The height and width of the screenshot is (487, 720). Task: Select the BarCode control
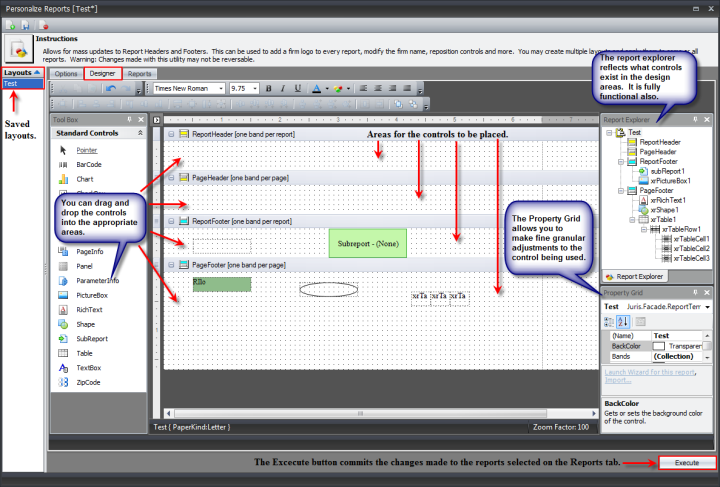point(90,164)
